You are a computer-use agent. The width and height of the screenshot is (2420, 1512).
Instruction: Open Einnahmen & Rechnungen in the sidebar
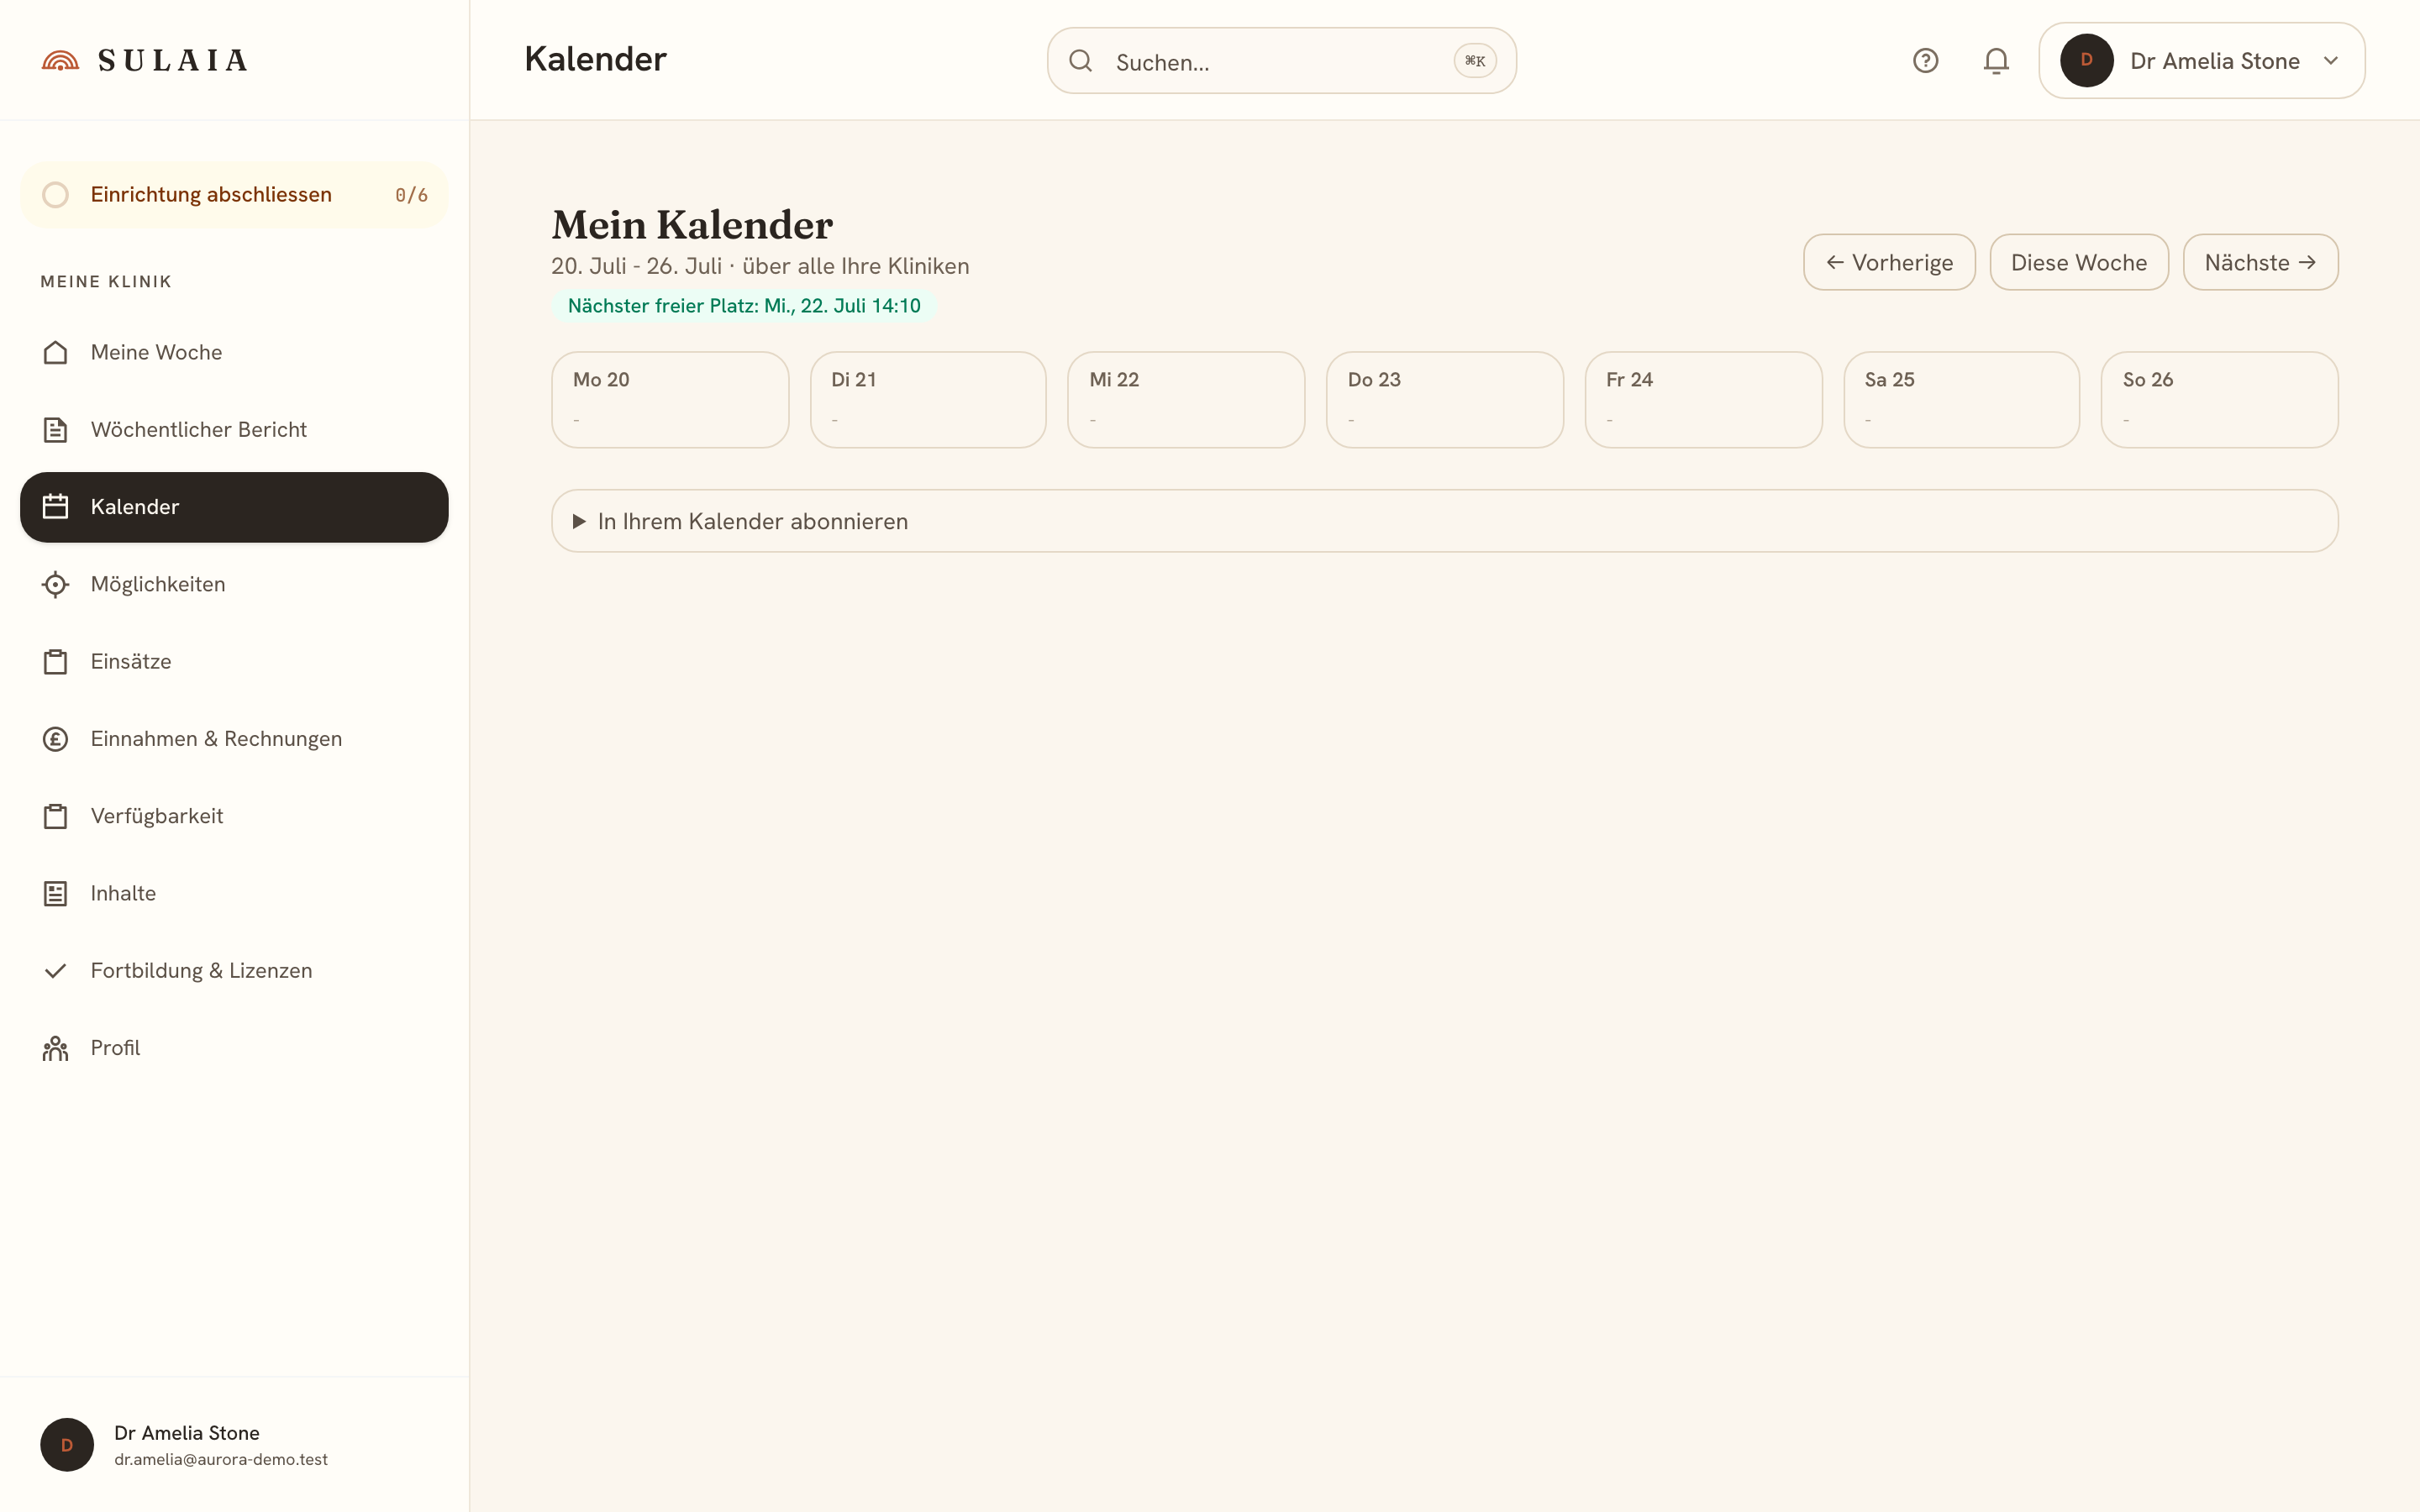coord(234,739)
